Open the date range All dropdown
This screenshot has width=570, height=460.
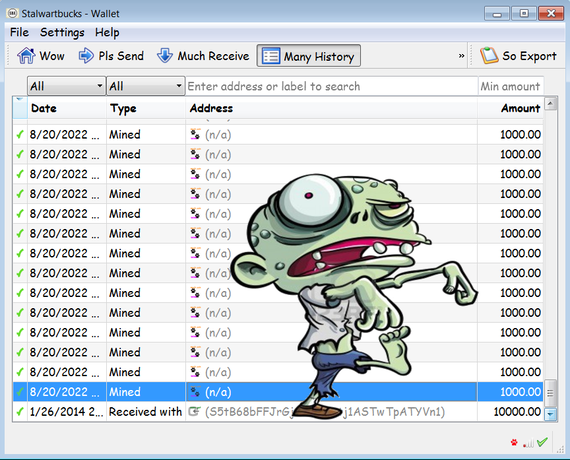pos(67,86)
